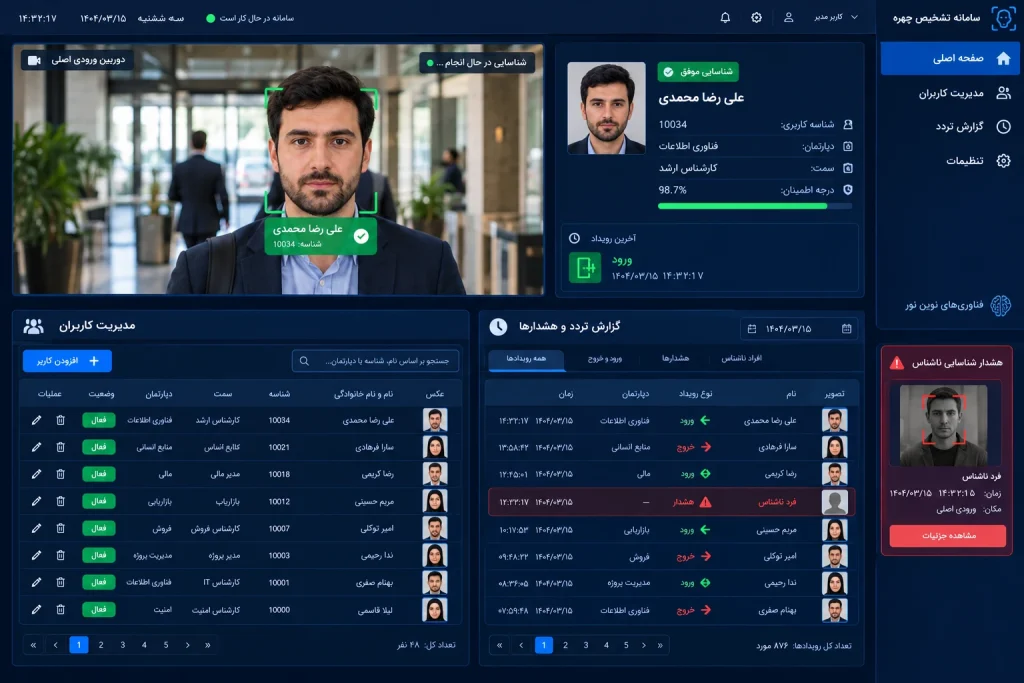Screen dimensions: 1024x683
Task: Edit user 10000 with pencil icon
Action: [x=36, y=610]
